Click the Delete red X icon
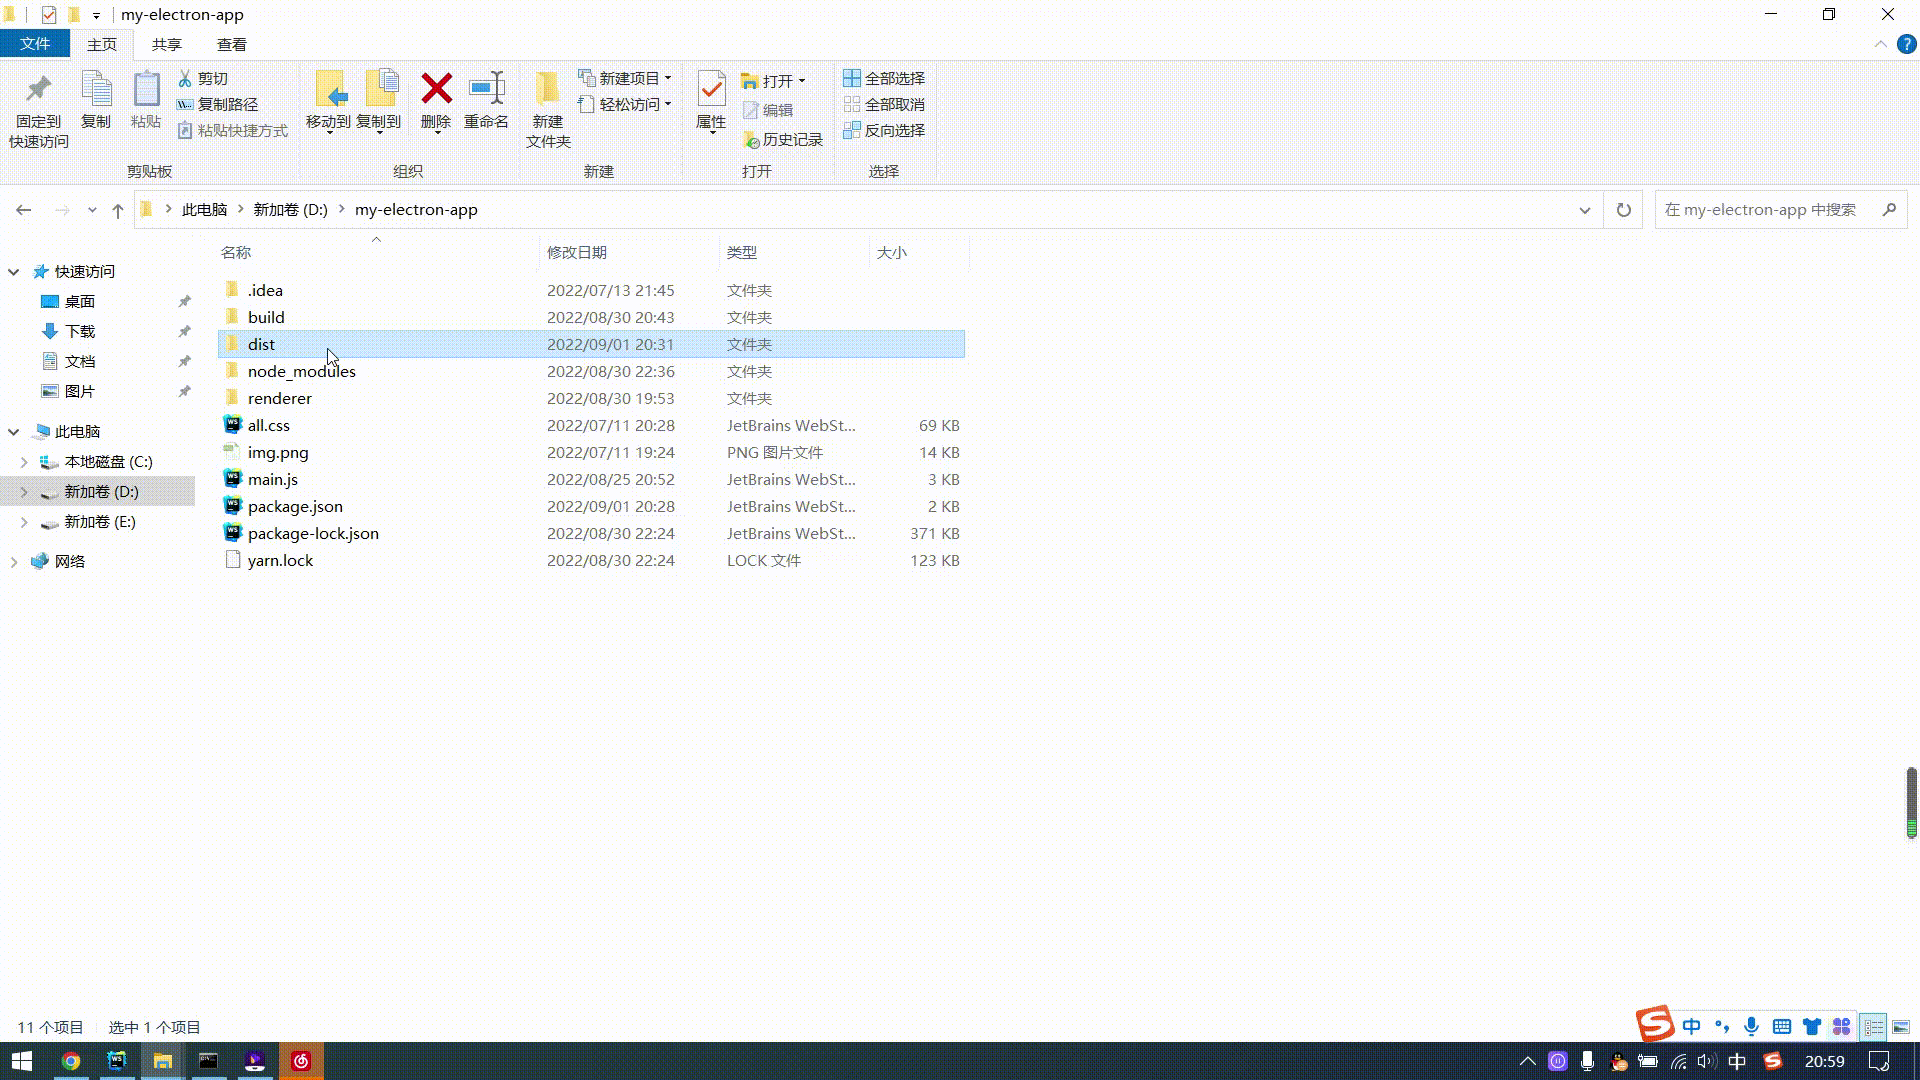1920x1080 pixels. (436, 90)
